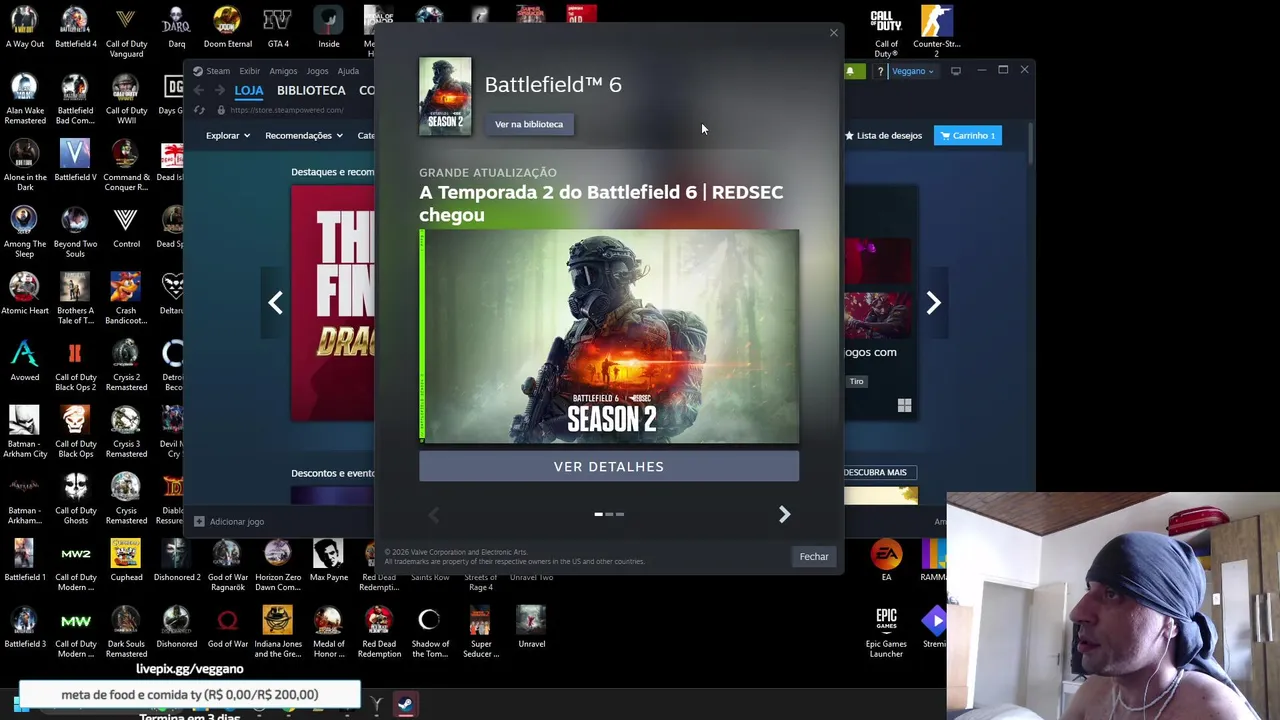This screenshot has height=720, width=1280.
Task: Open Avowed desktop shortcut
Action: tap(24, 361)
